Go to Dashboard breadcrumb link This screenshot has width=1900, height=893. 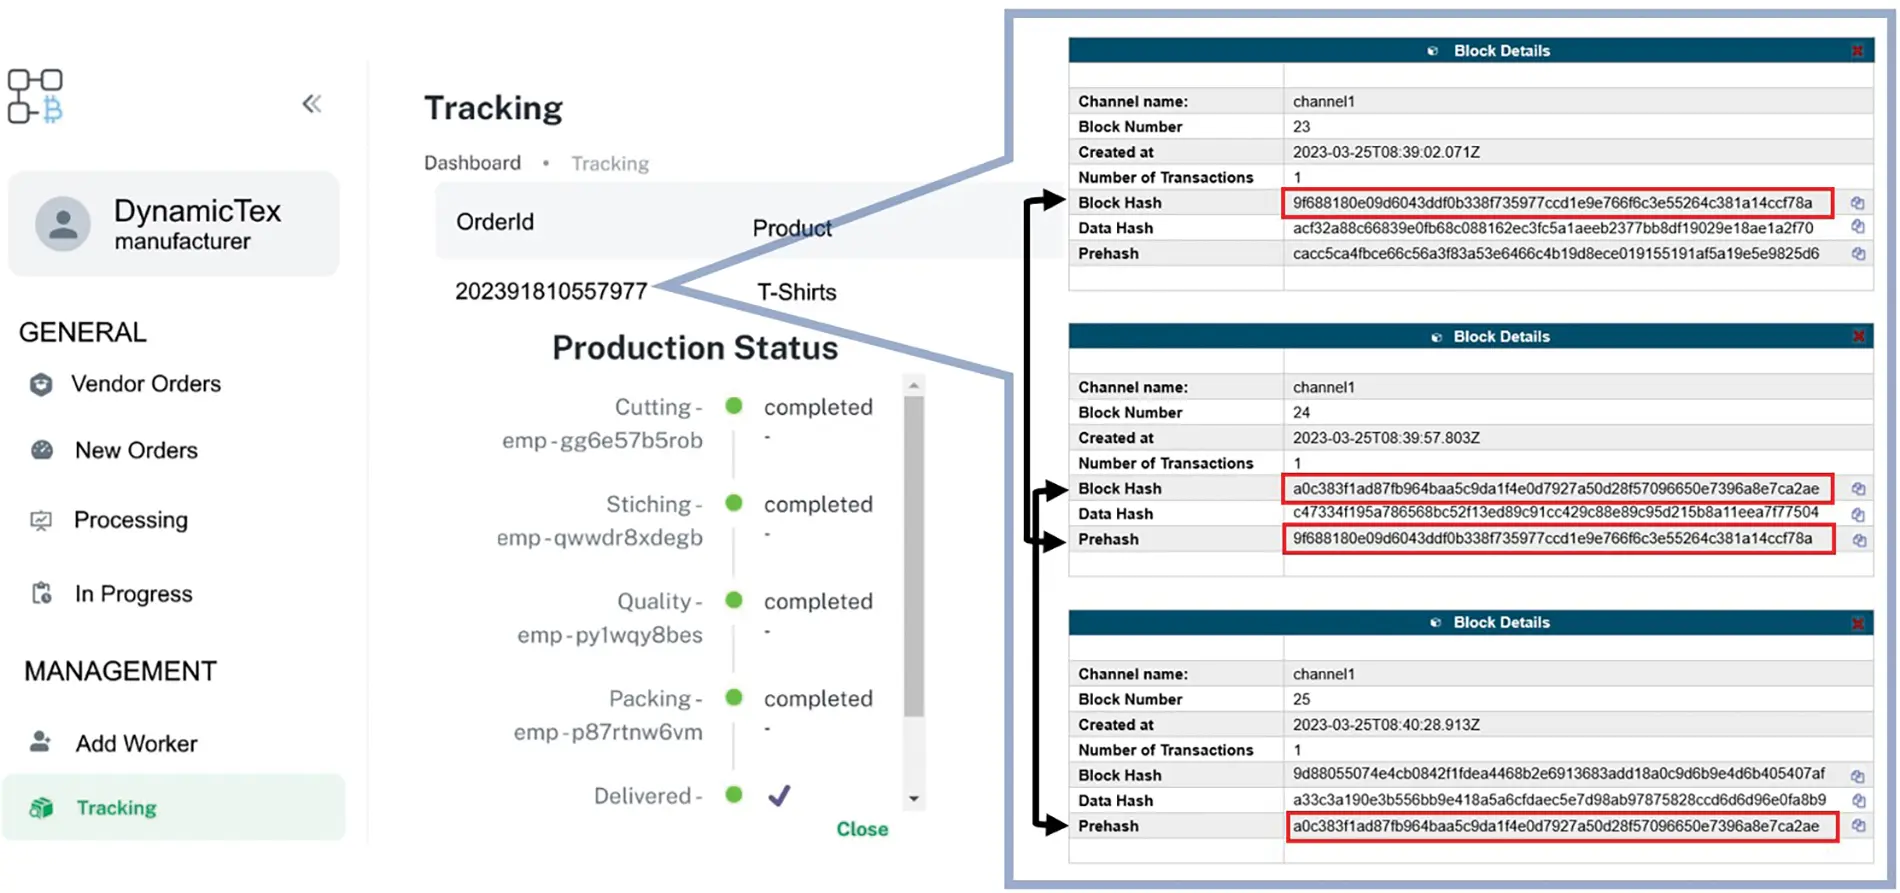(x=472, y=163)
